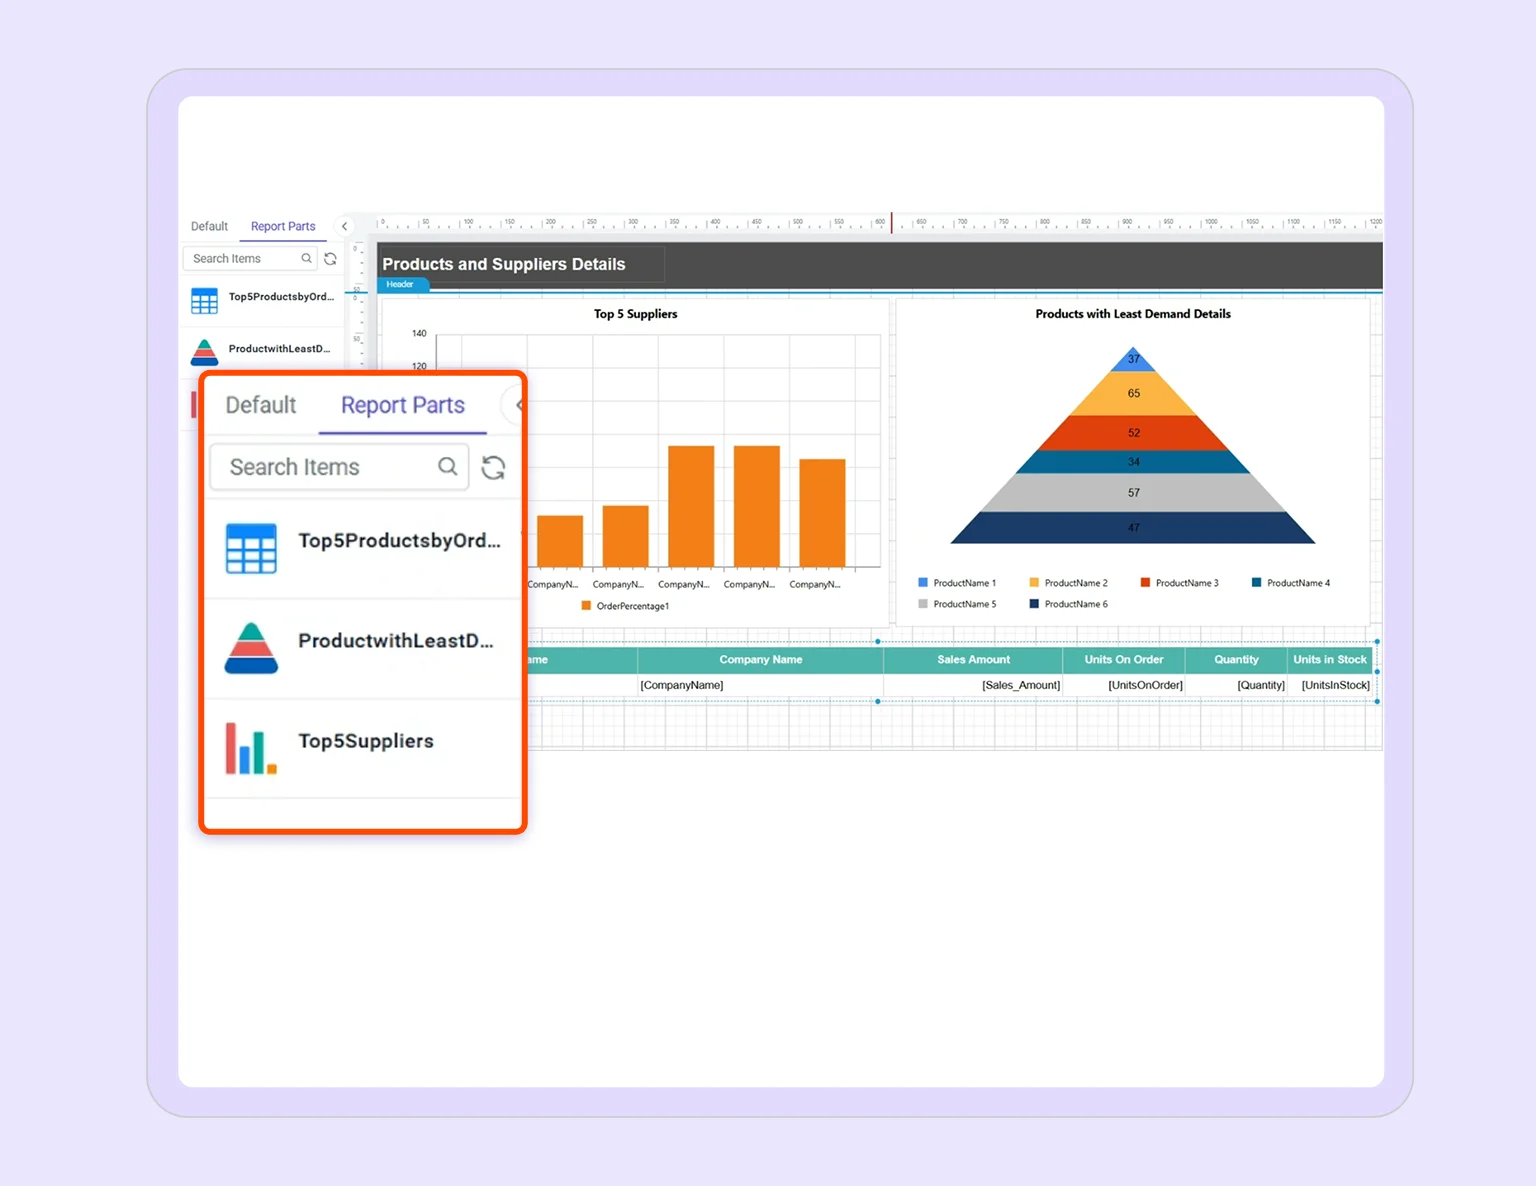Select the Top5Suppliers bar chart icon
The height and width of the screenshot is (1186, 1536).
click(249, 749)
